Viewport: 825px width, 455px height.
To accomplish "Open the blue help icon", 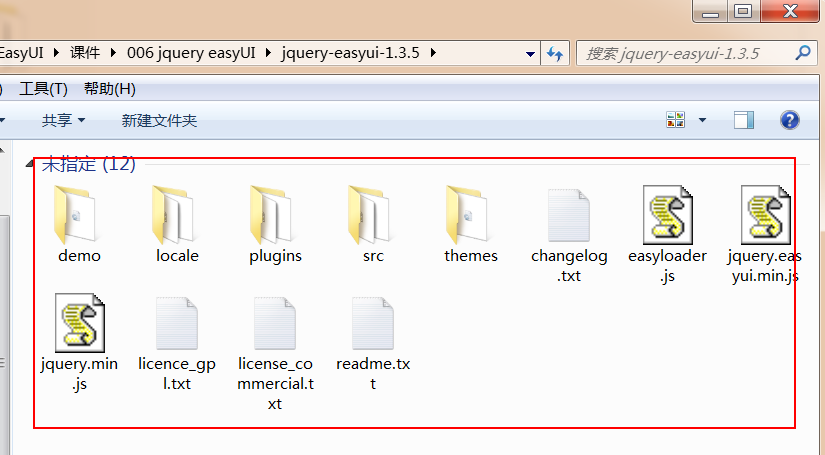I will [790, 120].
